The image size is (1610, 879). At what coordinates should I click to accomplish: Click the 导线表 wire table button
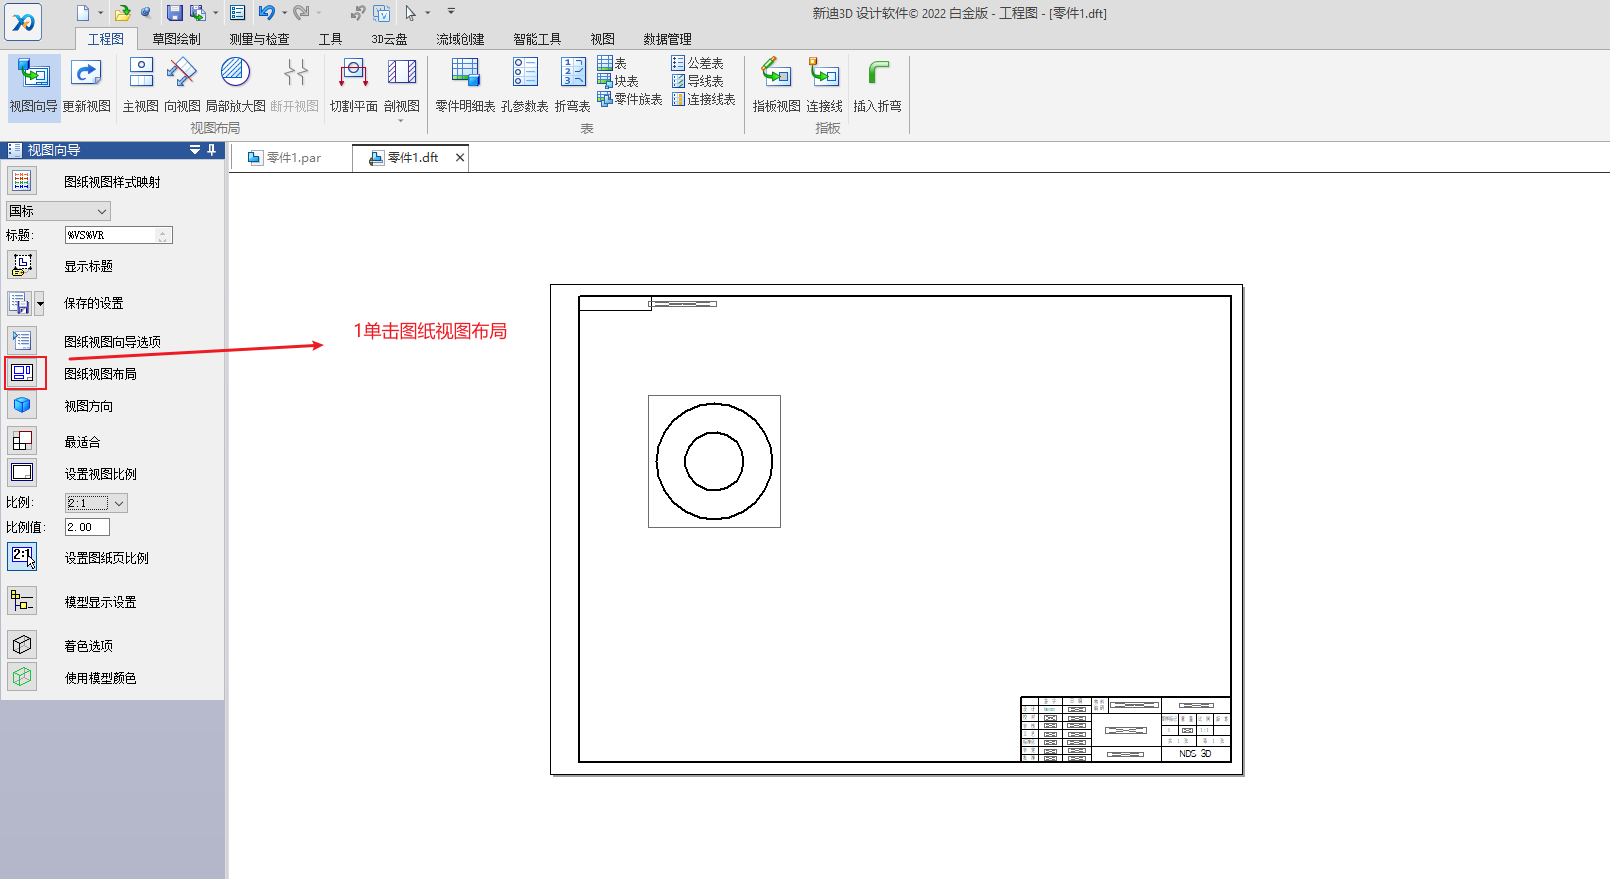[698, 81]
